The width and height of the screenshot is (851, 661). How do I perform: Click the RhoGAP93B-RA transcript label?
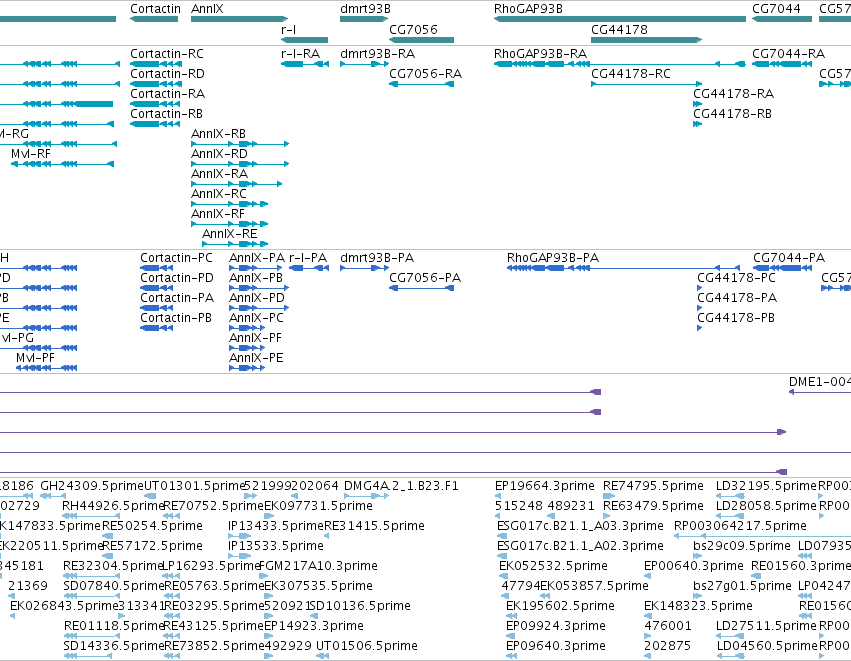pos(540,54)
